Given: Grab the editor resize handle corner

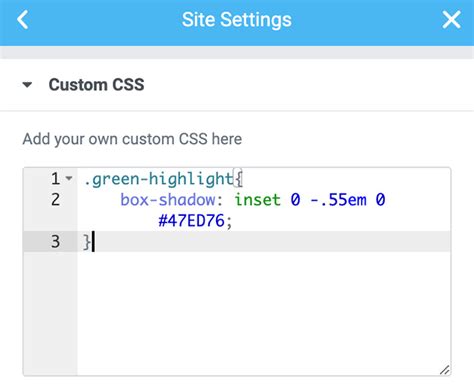Looking at the screenshot, I should click(x=445, y=370).
